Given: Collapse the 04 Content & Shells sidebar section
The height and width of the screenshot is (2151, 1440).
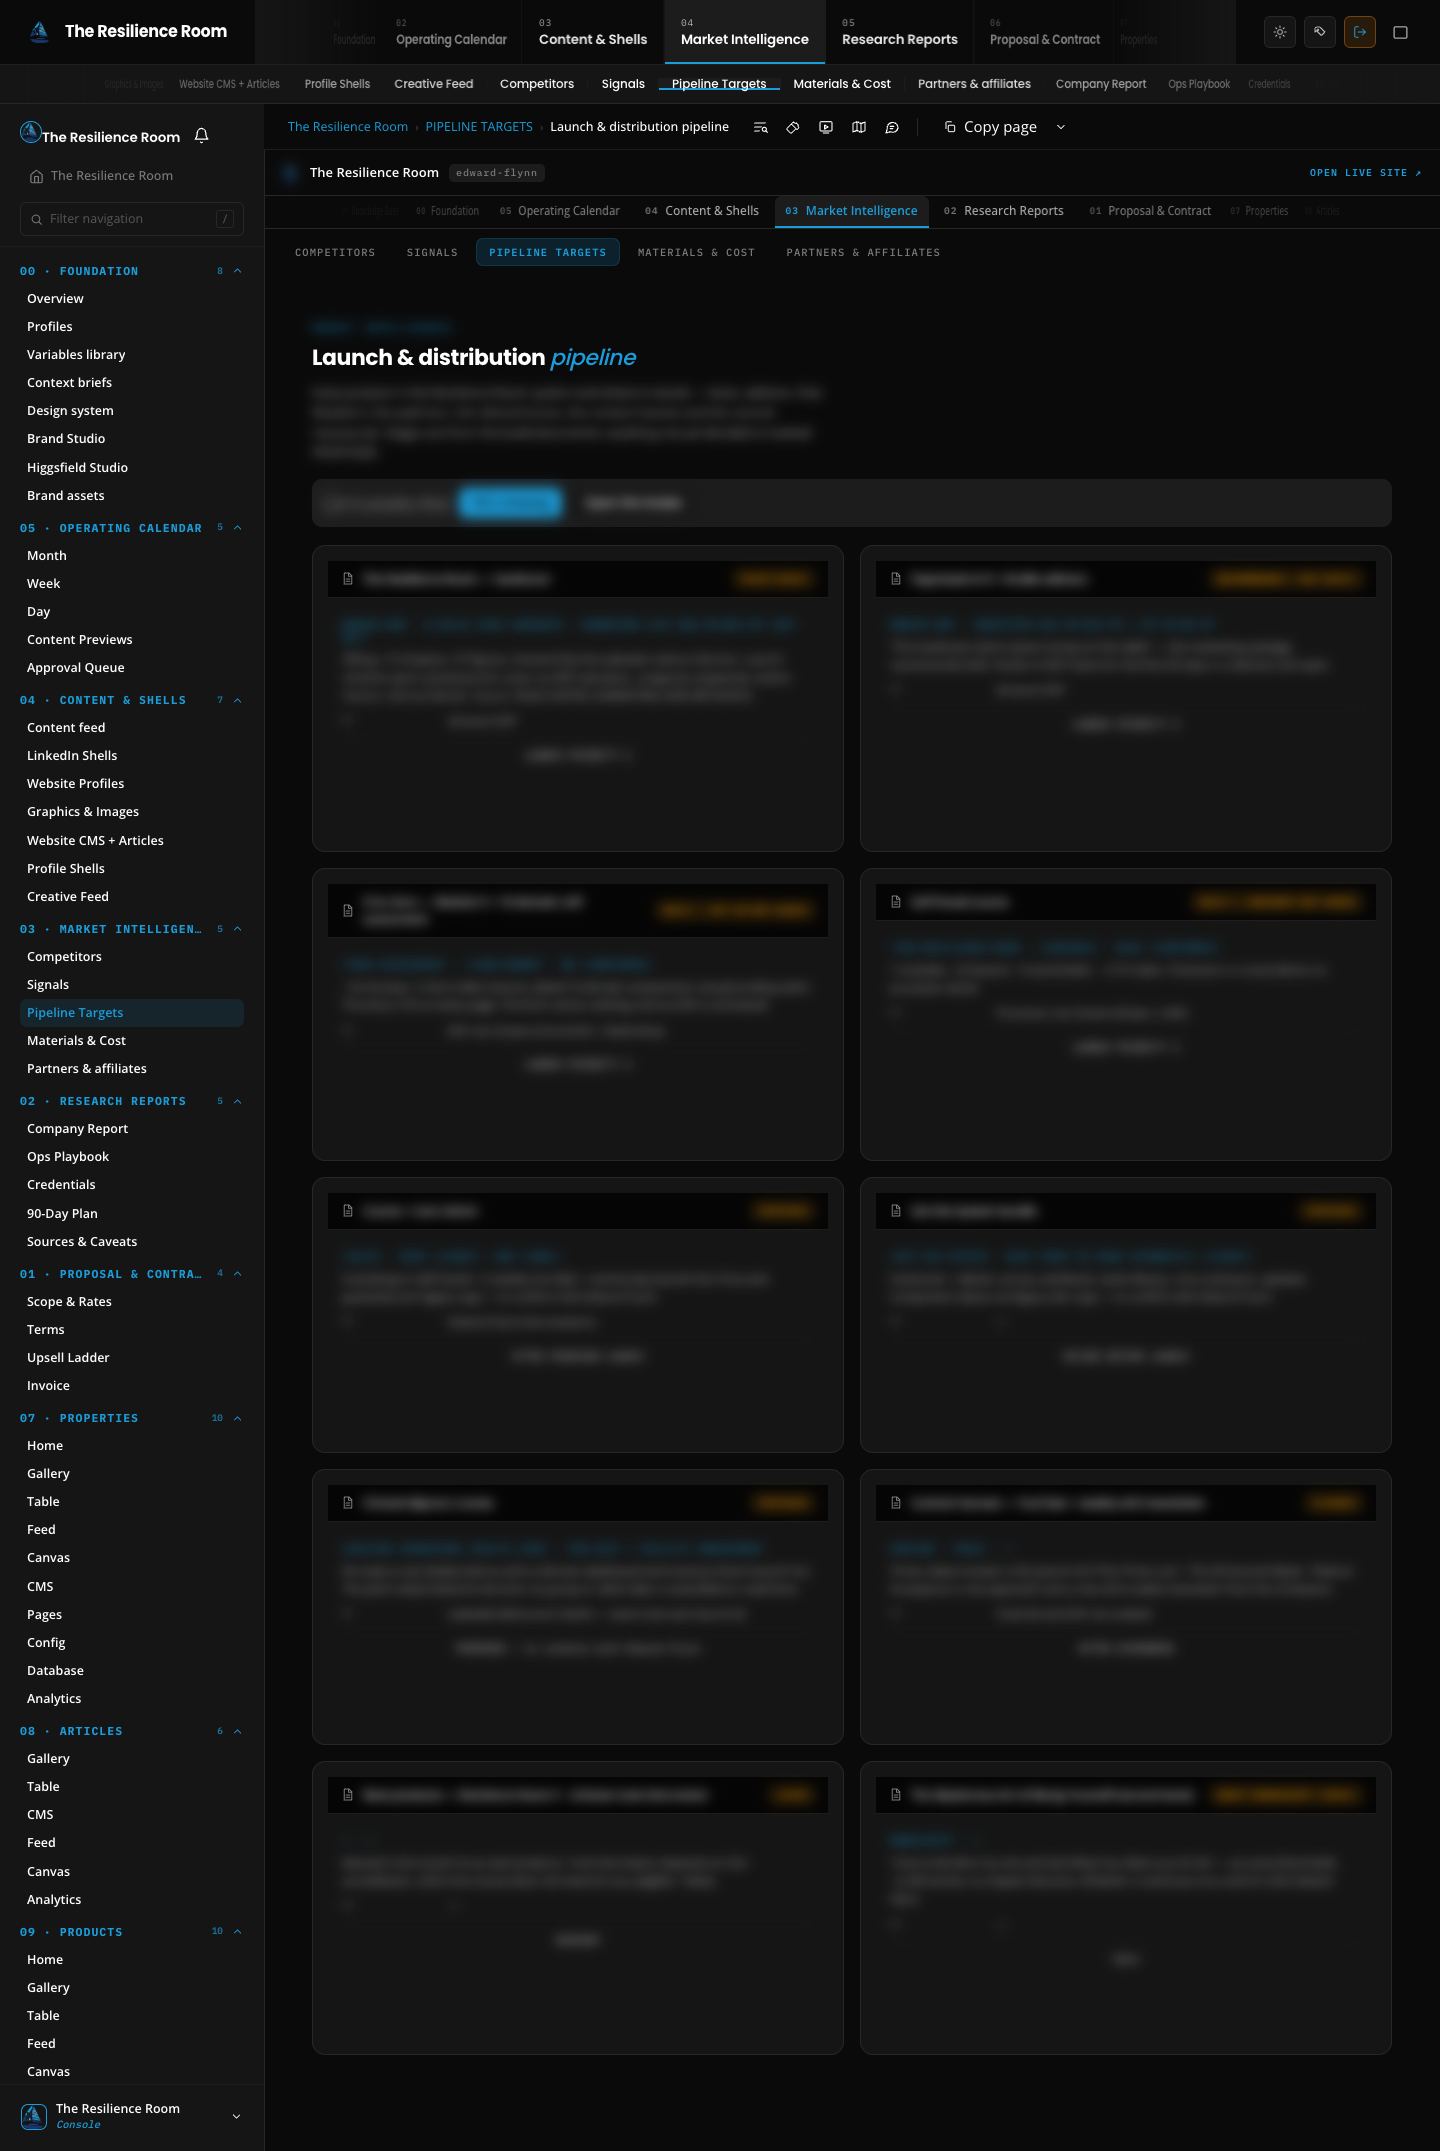Looking at the screenshot, I should point(237,700).
